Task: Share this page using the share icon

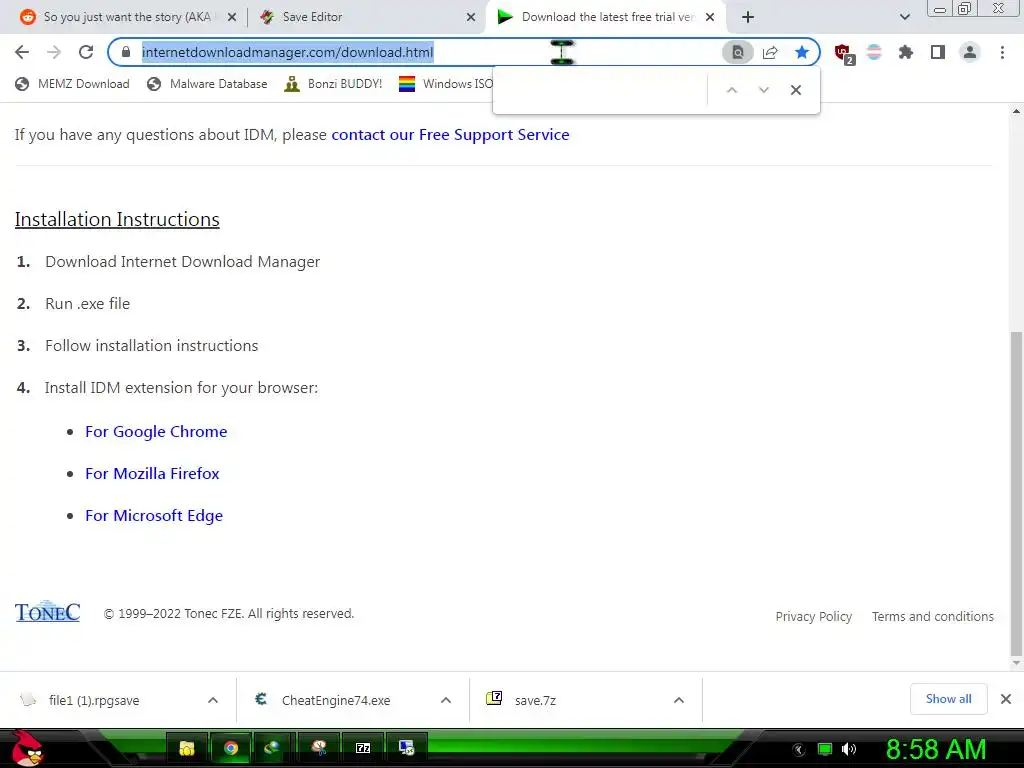Action: click(x=770, y=52)
